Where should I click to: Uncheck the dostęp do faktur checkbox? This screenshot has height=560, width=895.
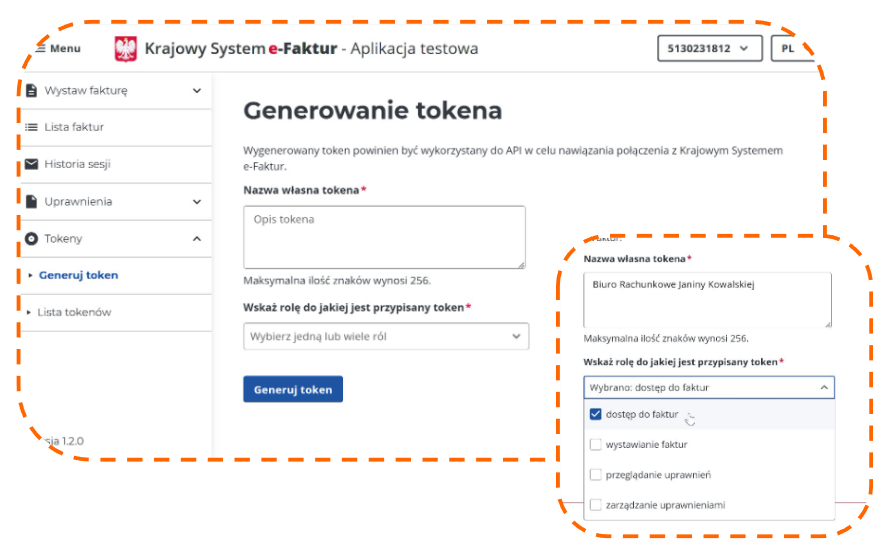tap(595, 414)
